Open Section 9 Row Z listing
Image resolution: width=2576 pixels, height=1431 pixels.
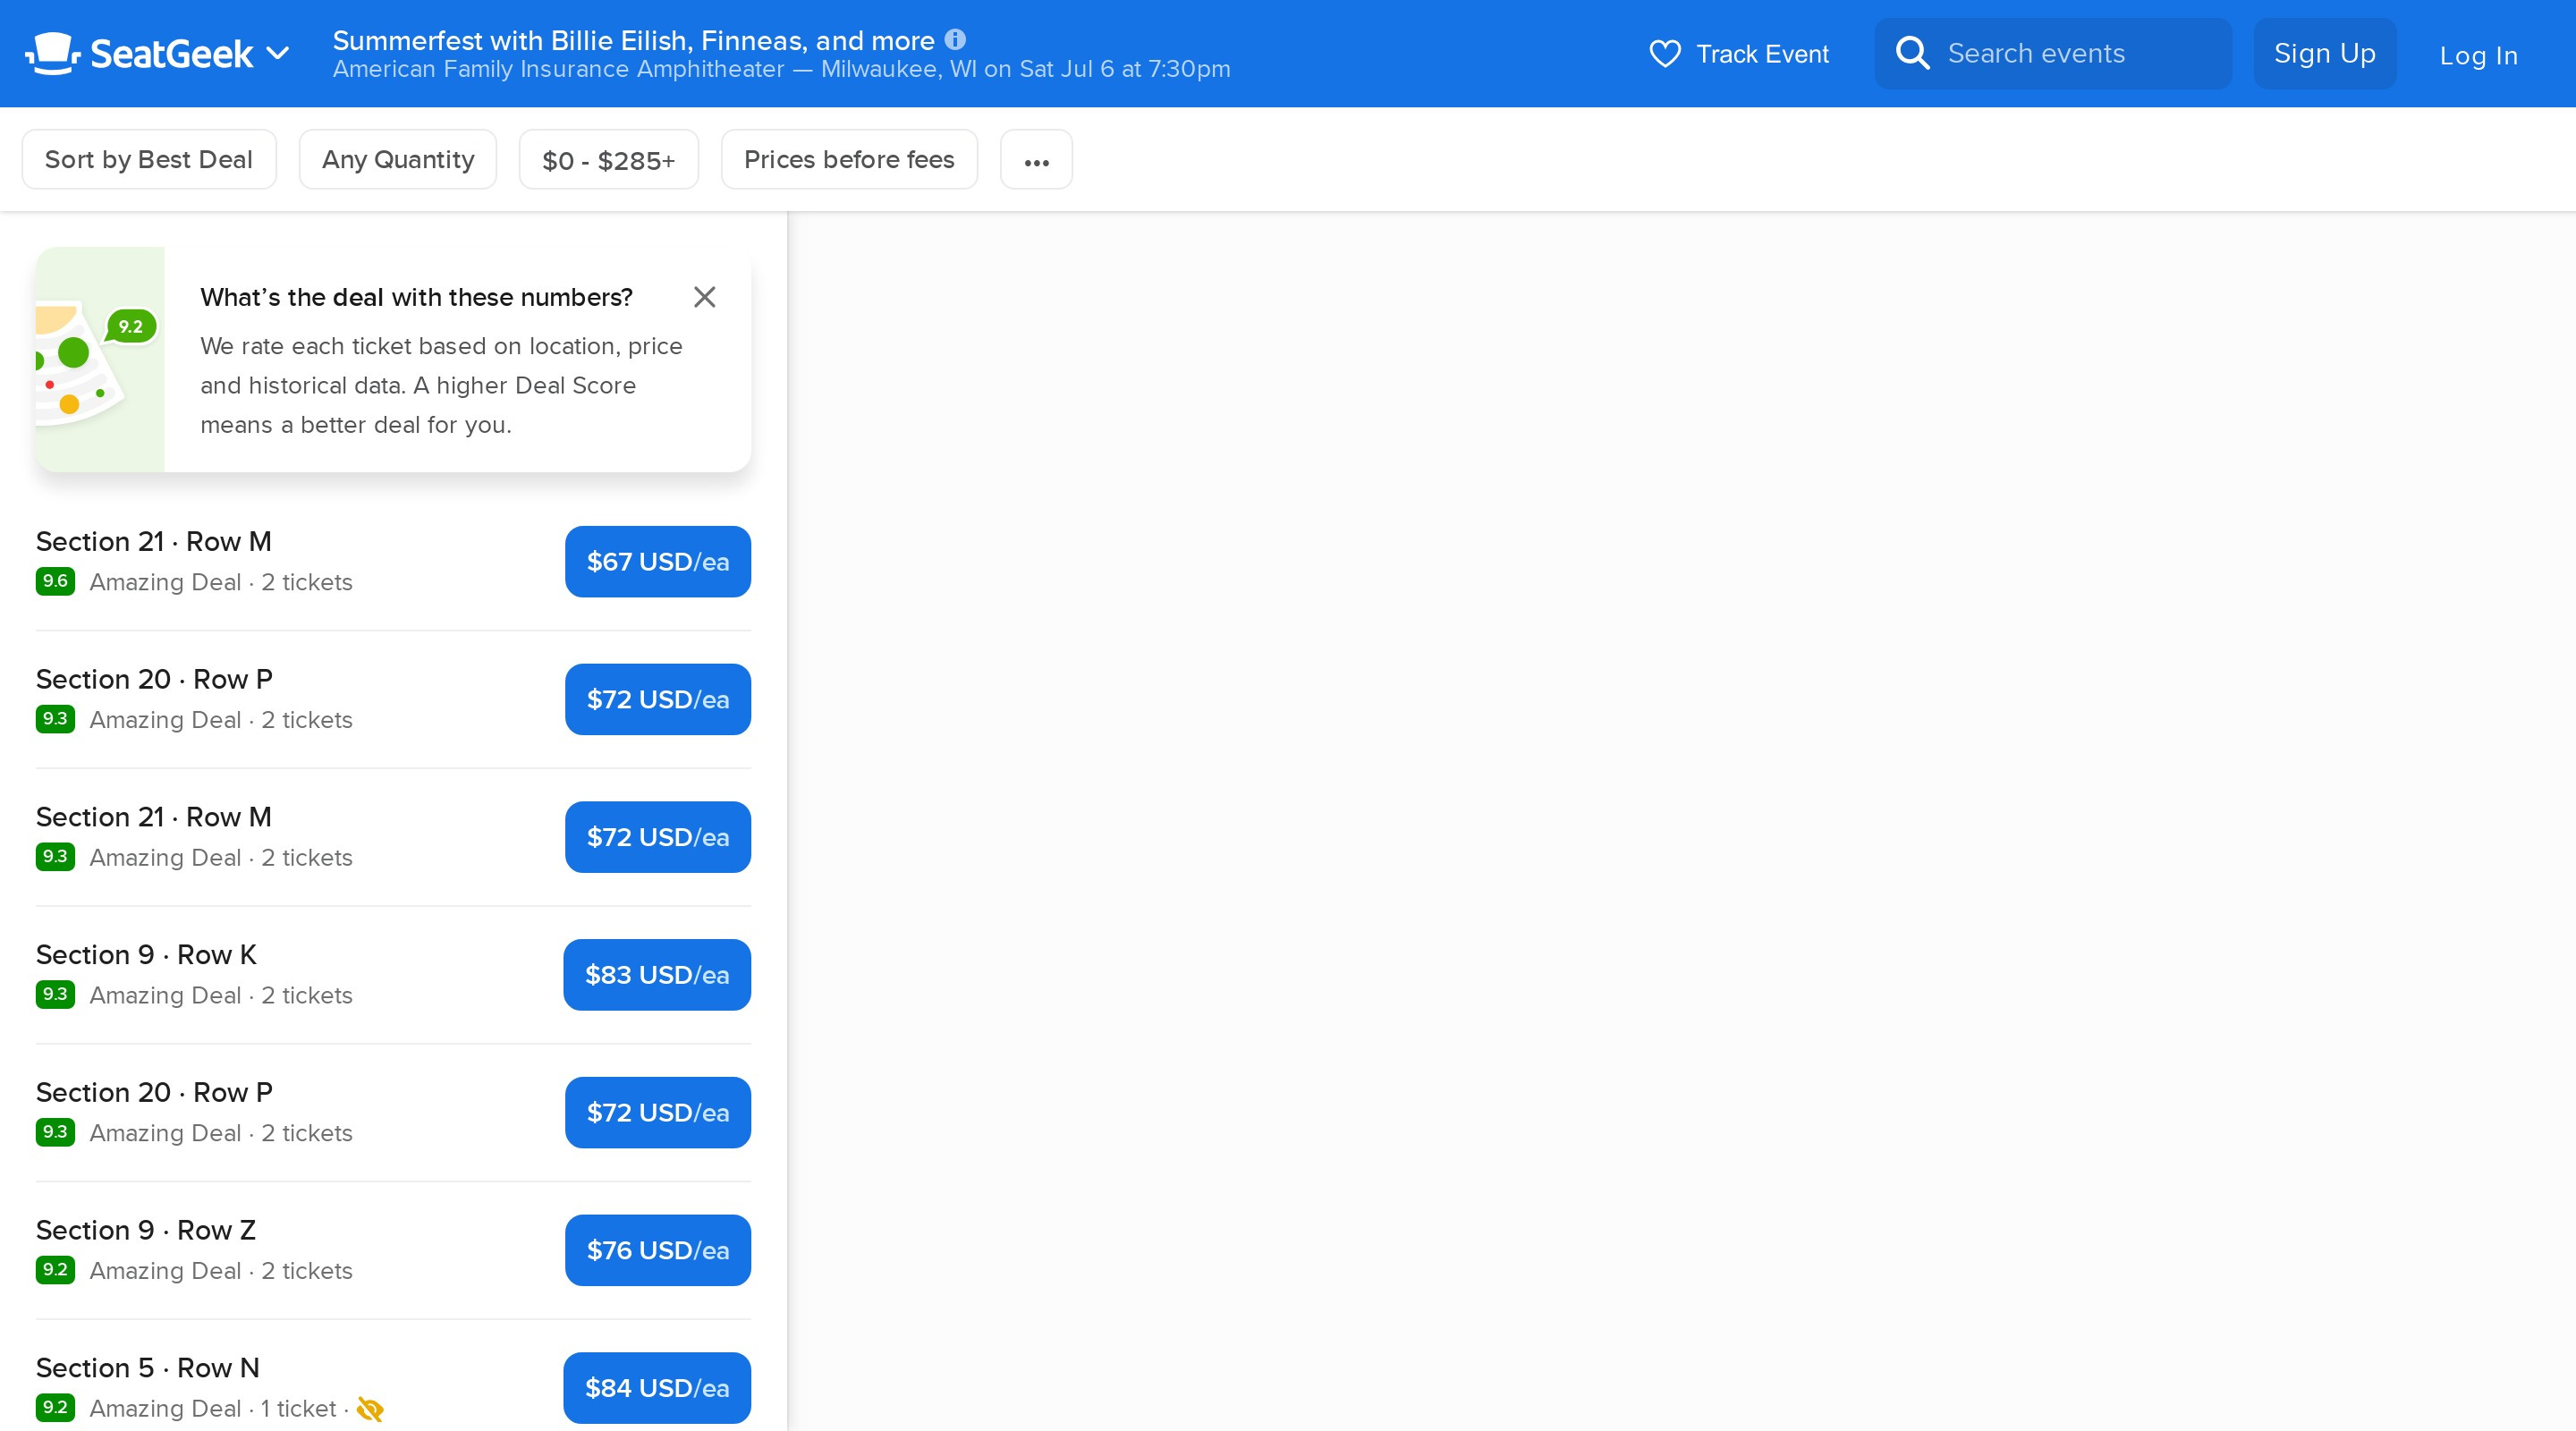(x=146, y=1231)
